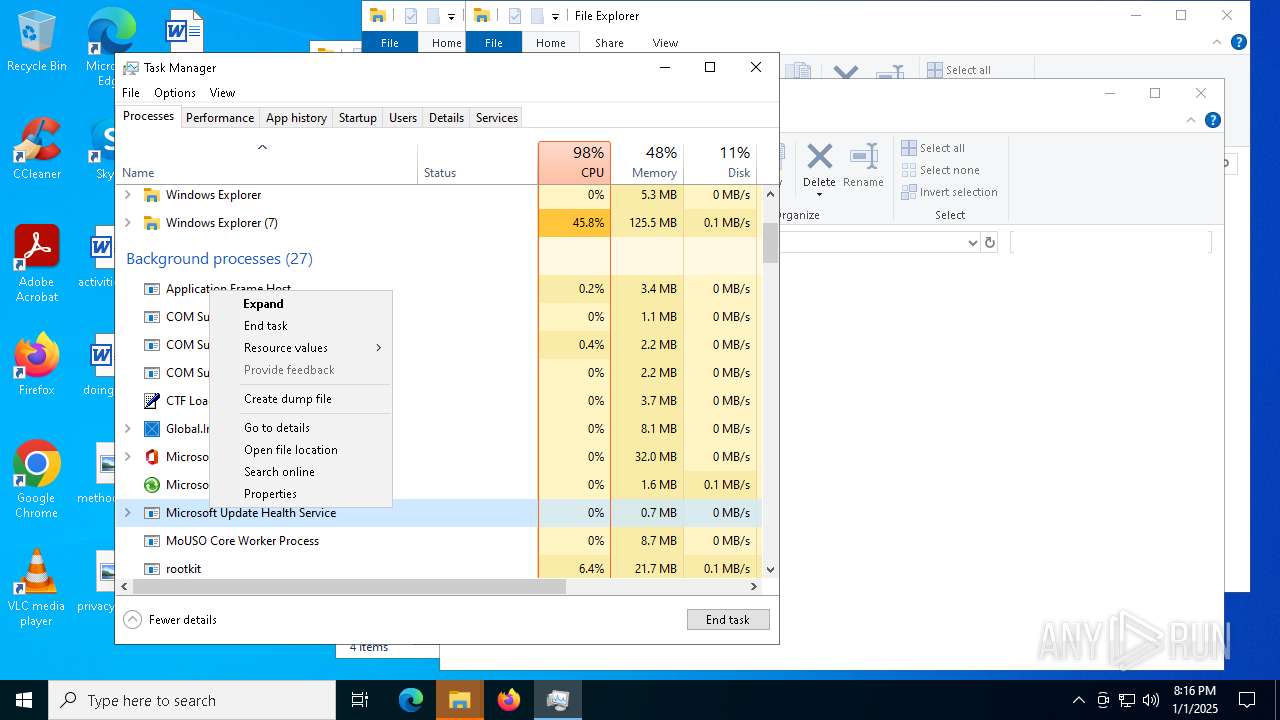The image size is (1280, 720).
Task: Click the Windows Start button
Action: point(24,700)
